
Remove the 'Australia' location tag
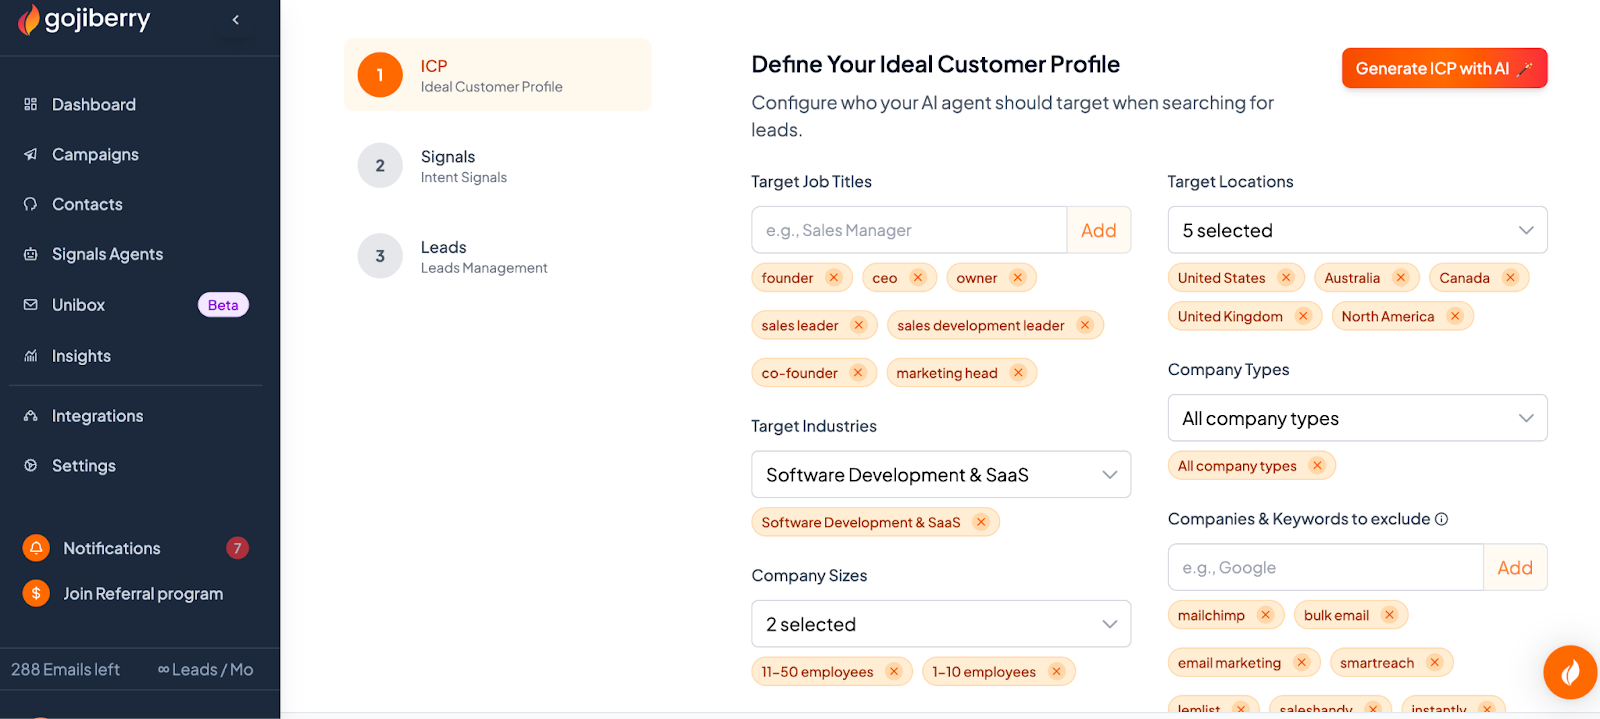[x=1401, y=278]
